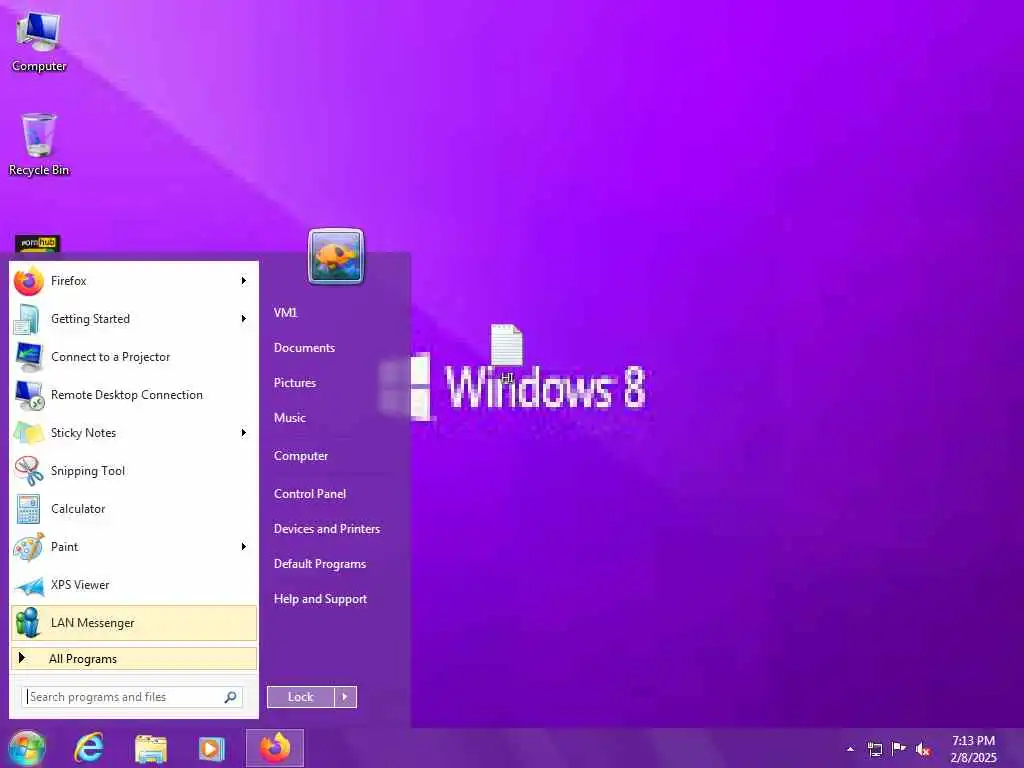Open Computer in Start menu right pane
This screenshot has width=1024, height=768.
pyautogui.click(x=300, y=456)
